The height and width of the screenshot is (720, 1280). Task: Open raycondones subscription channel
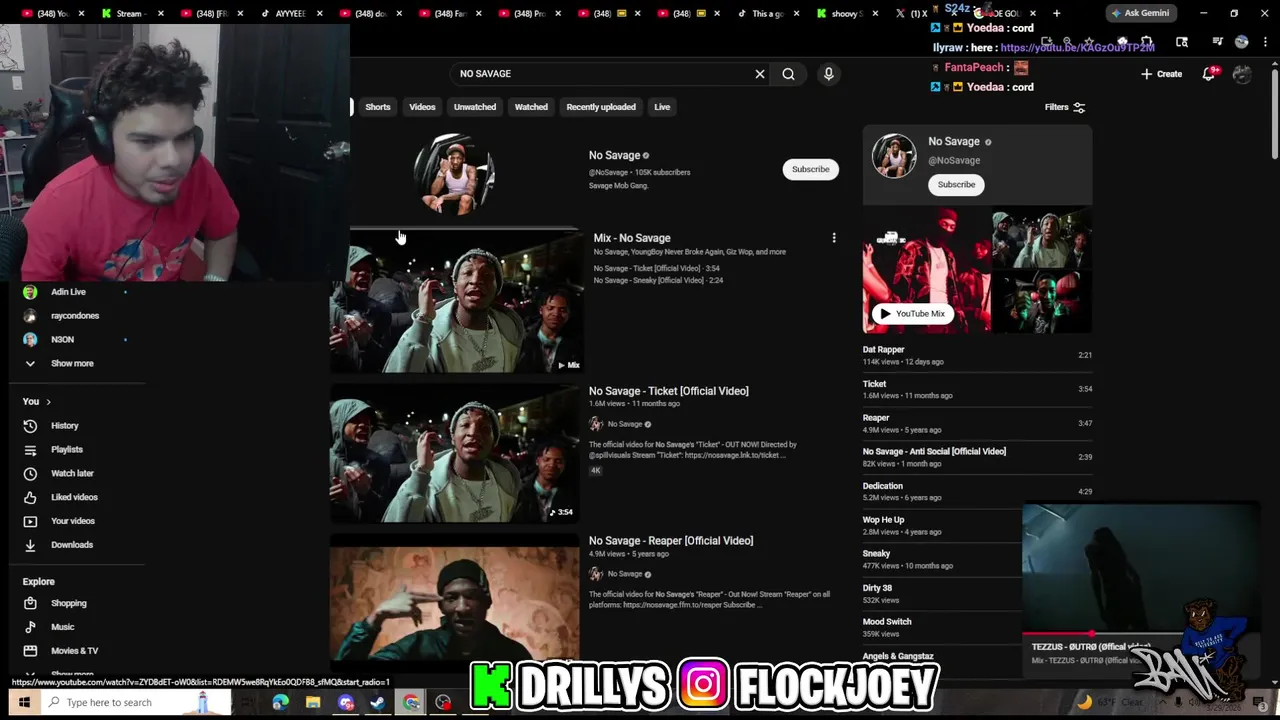(75, 316)
